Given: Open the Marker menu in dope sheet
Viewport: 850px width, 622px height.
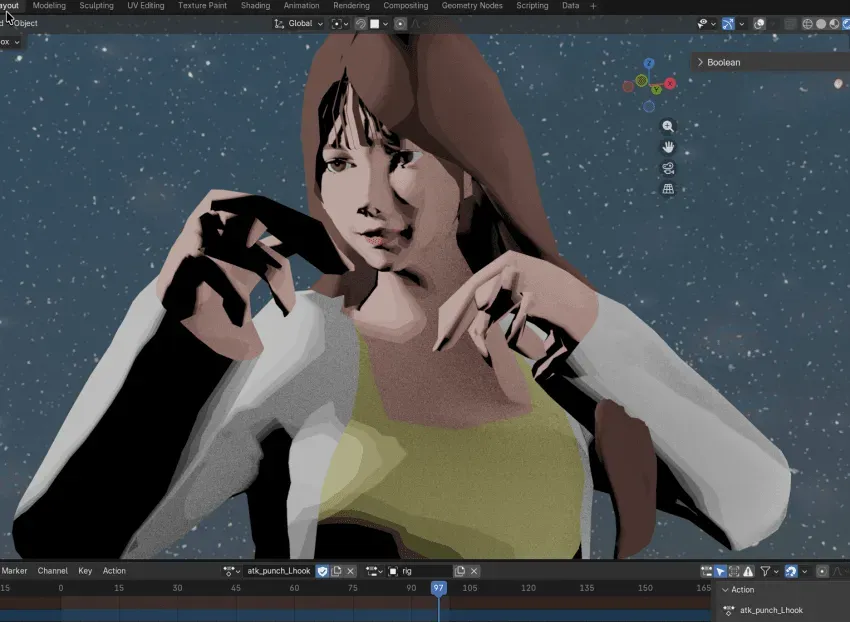Looking at the screenshot, I should pos(15,571).
